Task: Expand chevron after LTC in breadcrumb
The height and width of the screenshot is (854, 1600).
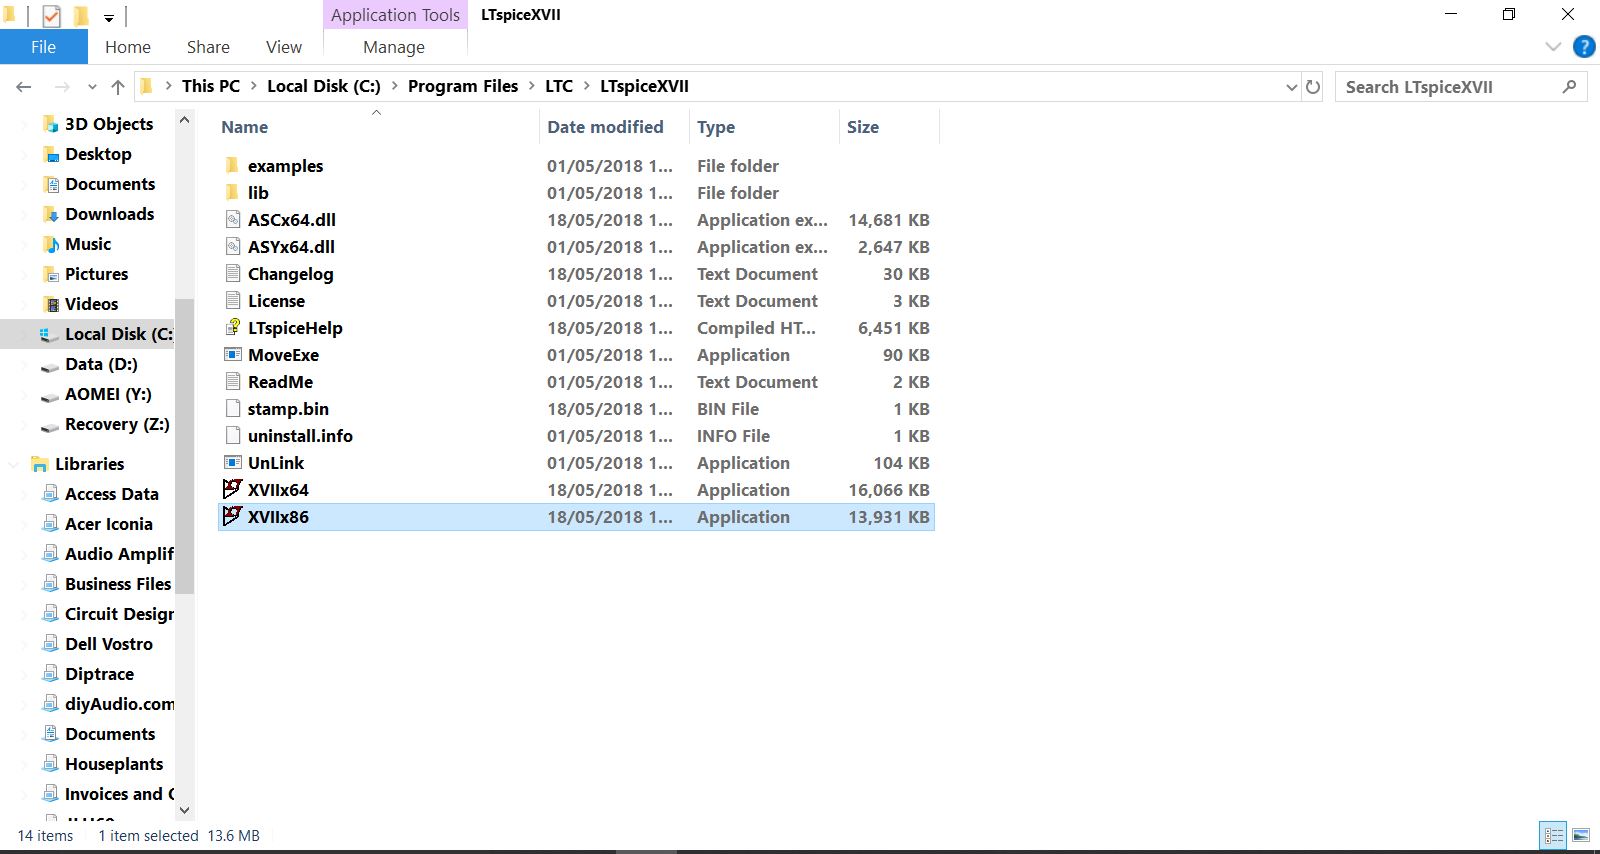Action: click(587, 86)
